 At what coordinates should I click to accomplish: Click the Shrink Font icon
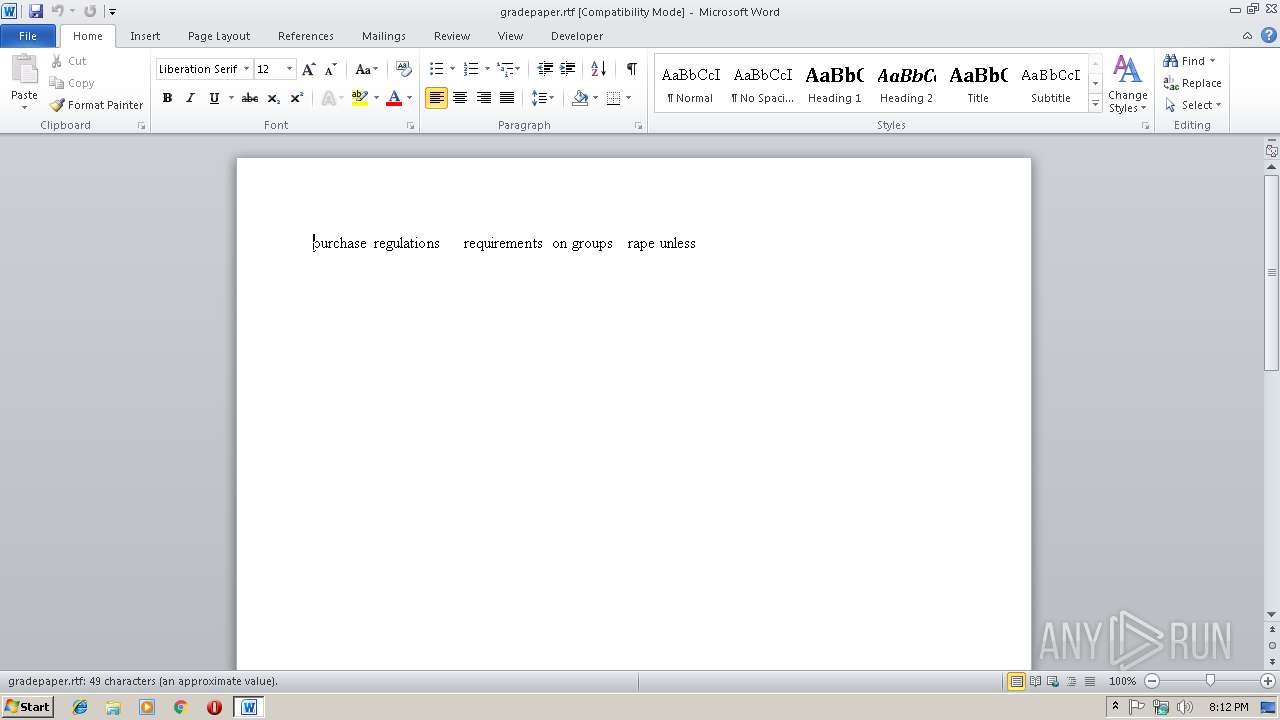pos(331,69)
